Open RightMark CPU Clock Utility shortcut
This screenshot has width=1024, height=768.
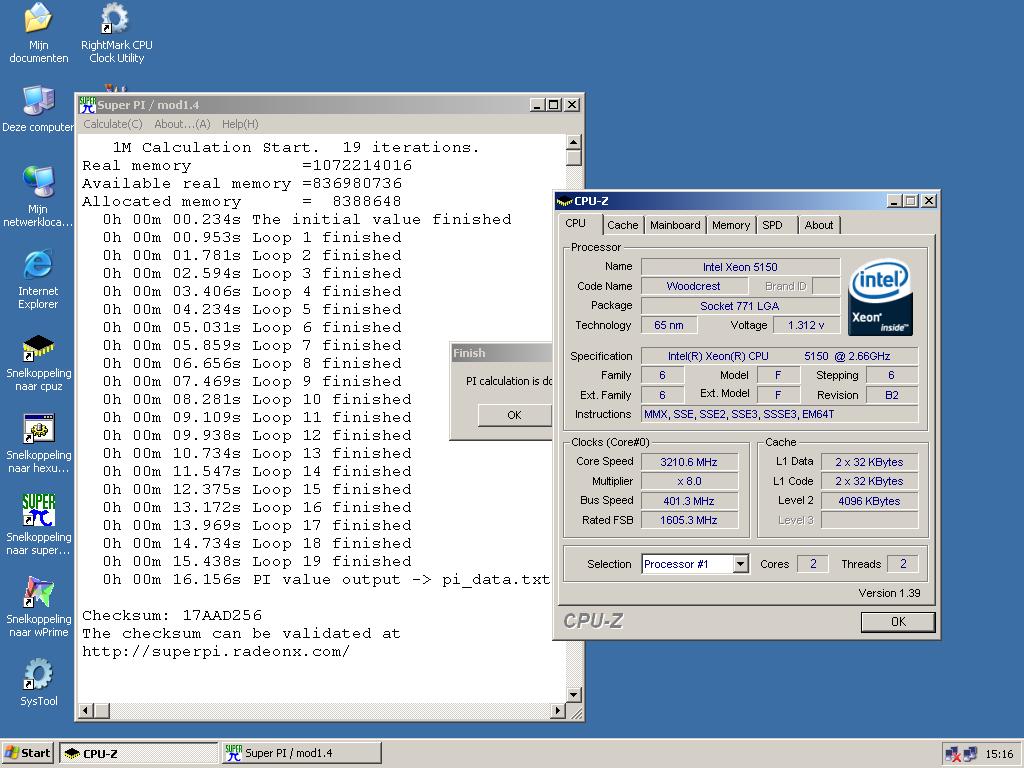tap(116, 33)
